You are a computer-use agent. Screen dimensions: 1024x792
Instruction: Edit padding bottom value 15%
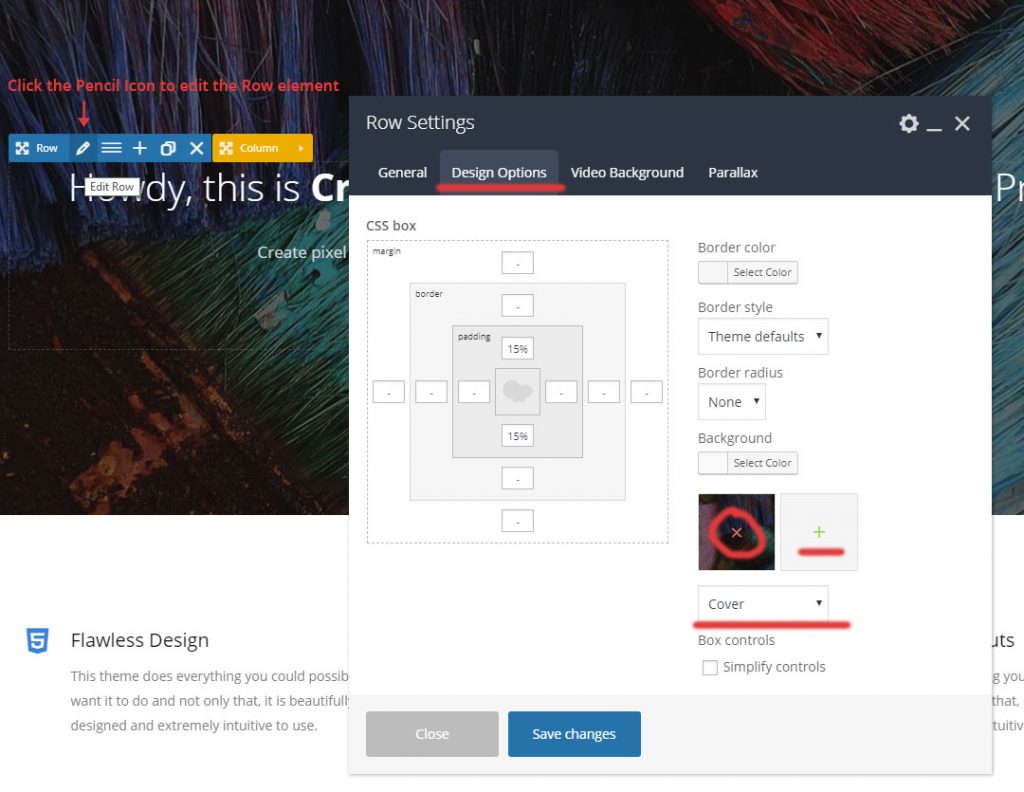517,436
